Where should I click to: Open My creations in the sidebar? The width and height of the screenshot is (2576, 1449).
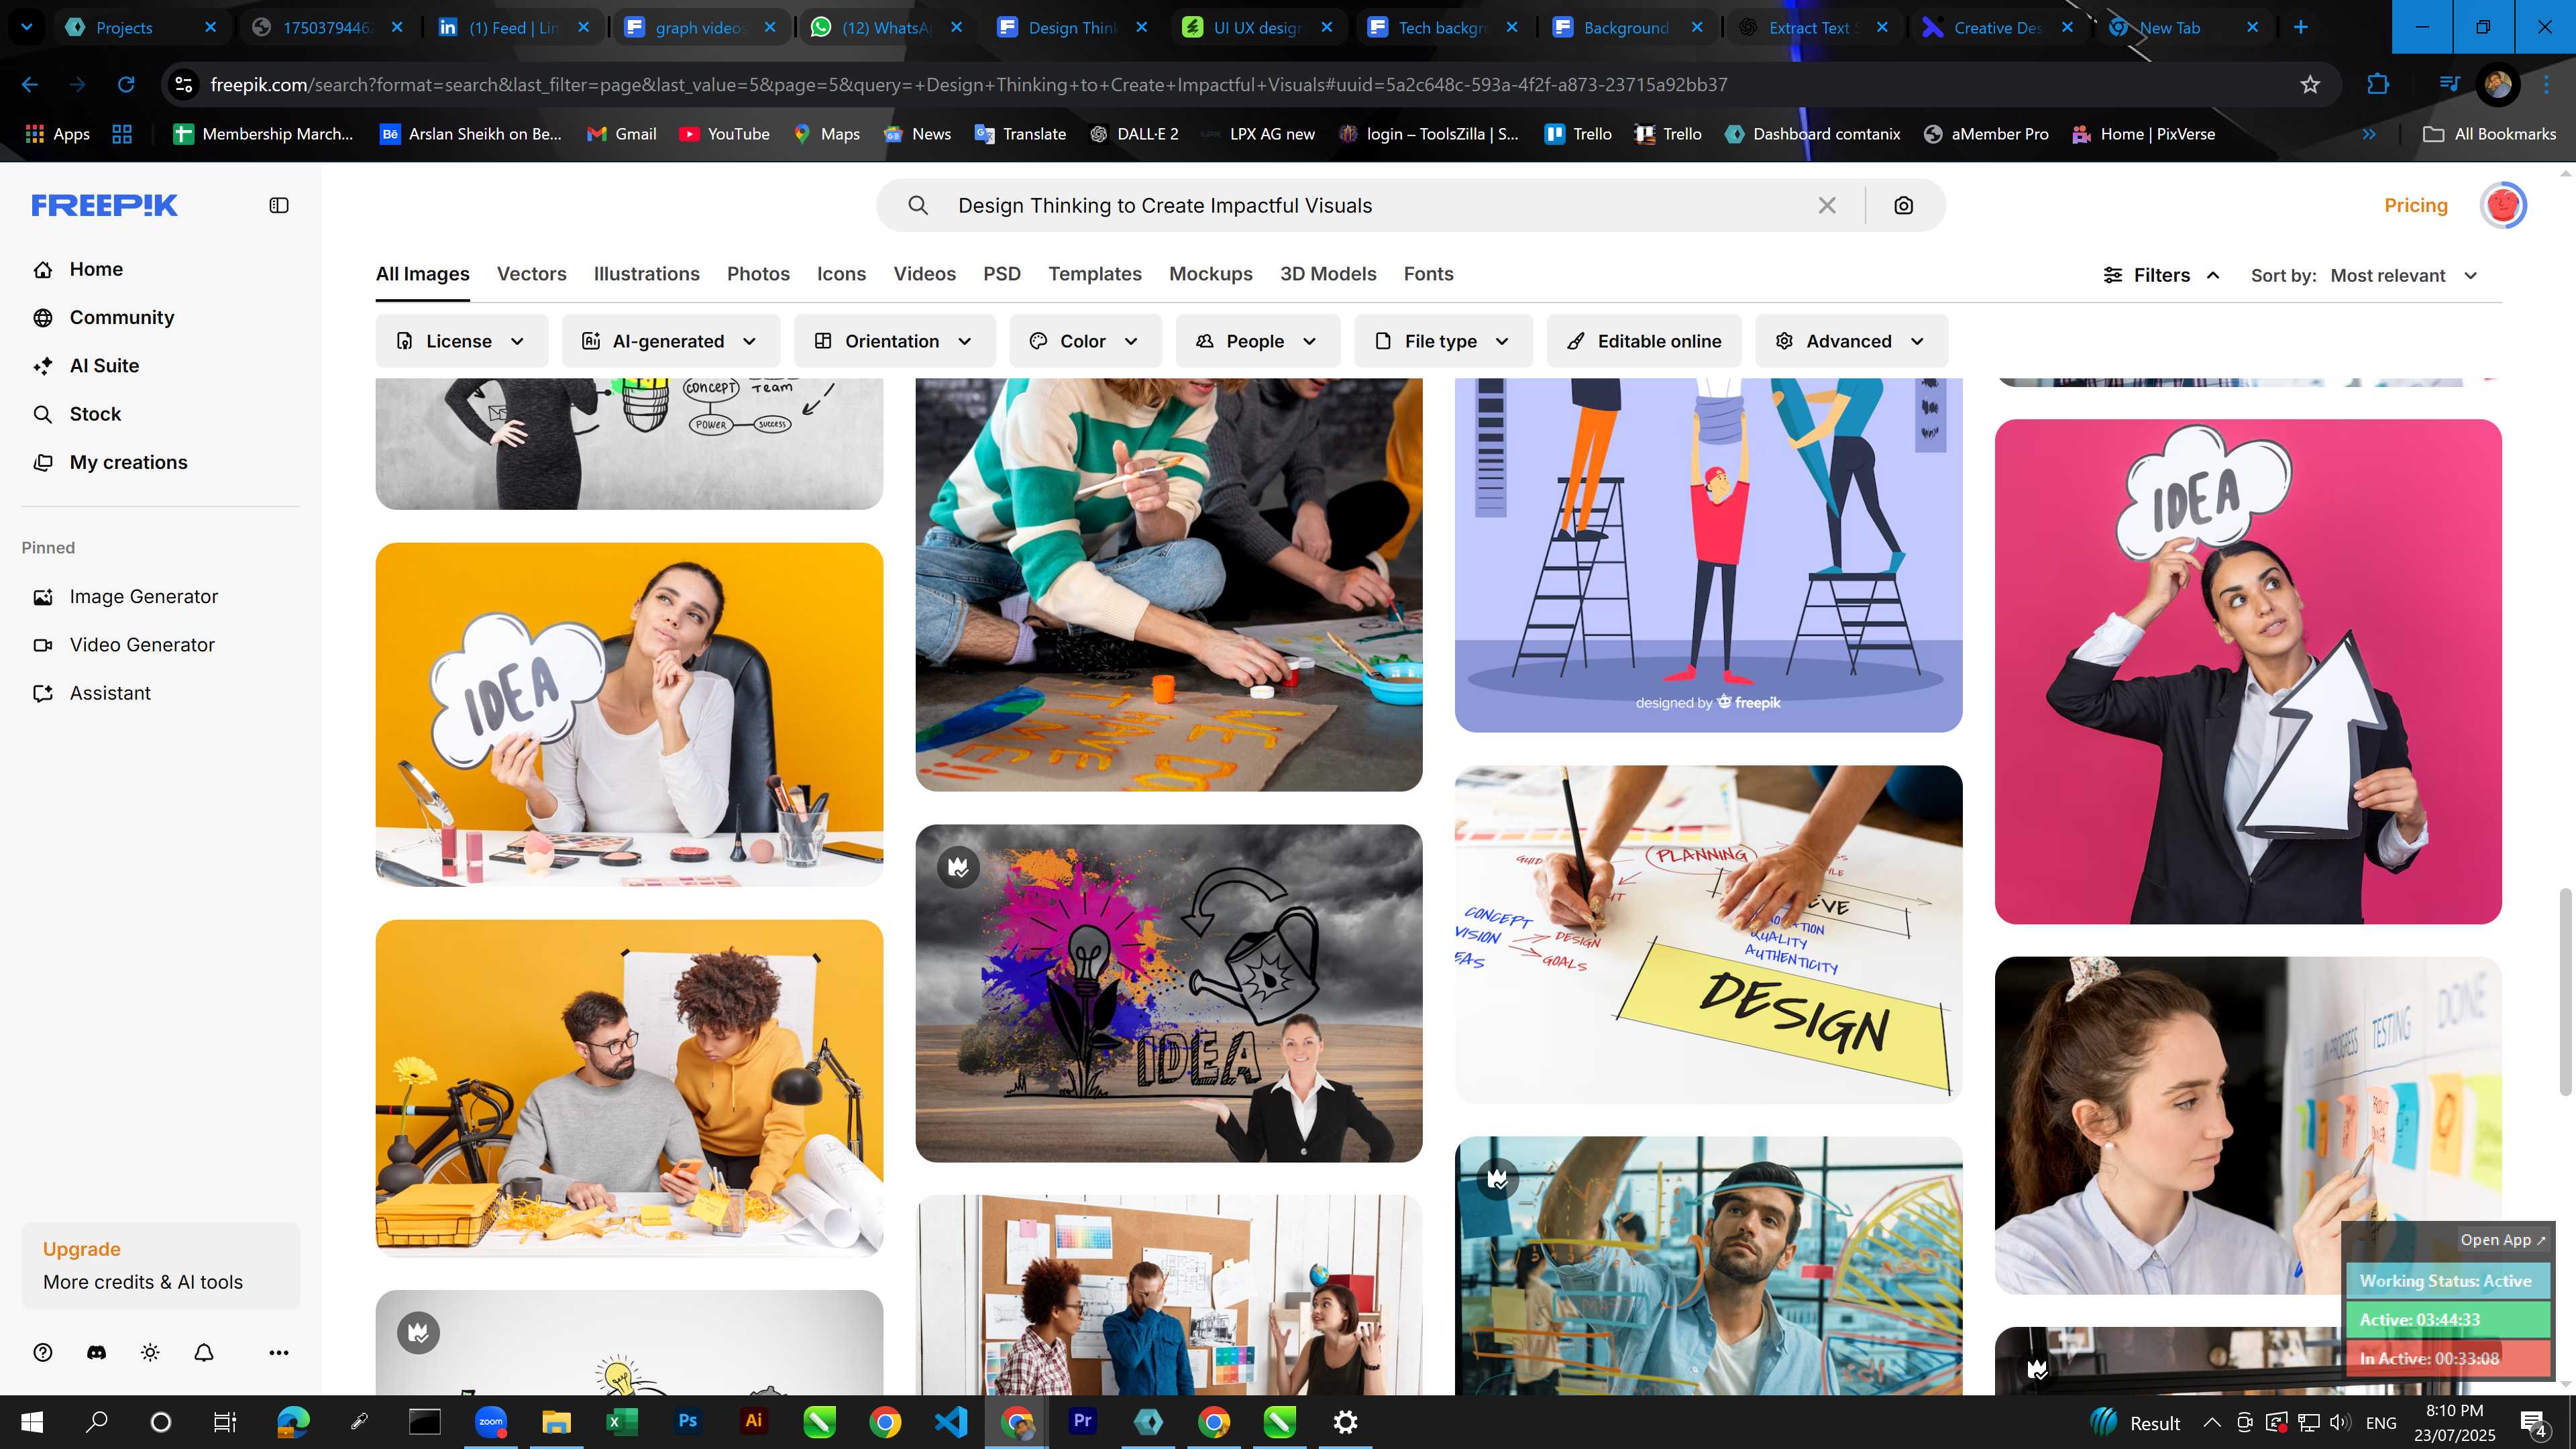click(128, 462)
